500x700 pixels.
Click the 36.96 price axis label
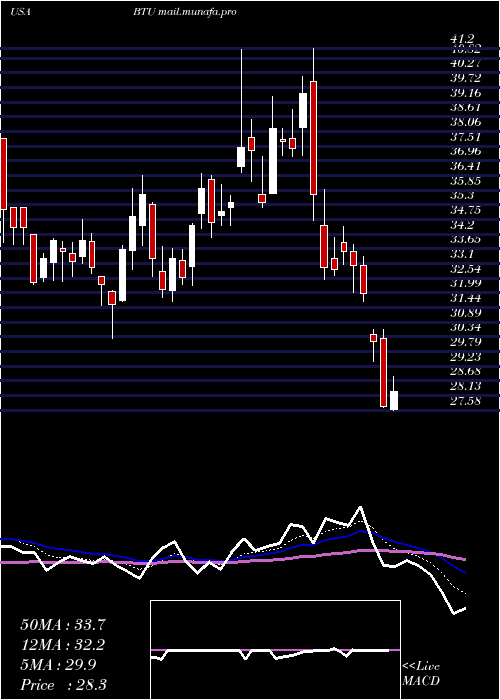465,152
